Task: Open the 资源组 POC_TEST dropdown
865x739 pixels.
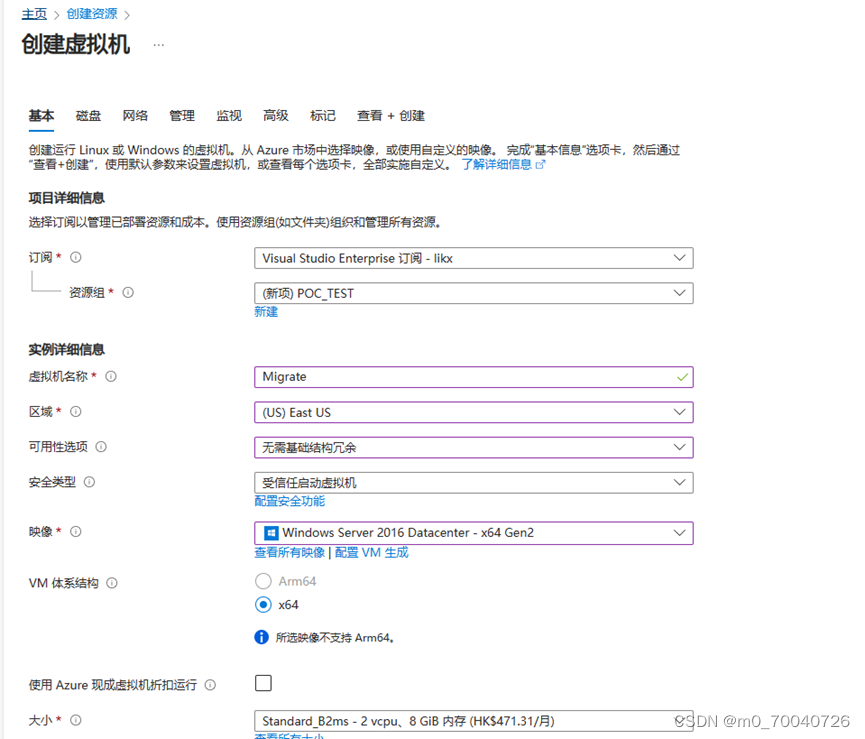Action: tap(473, 293)
